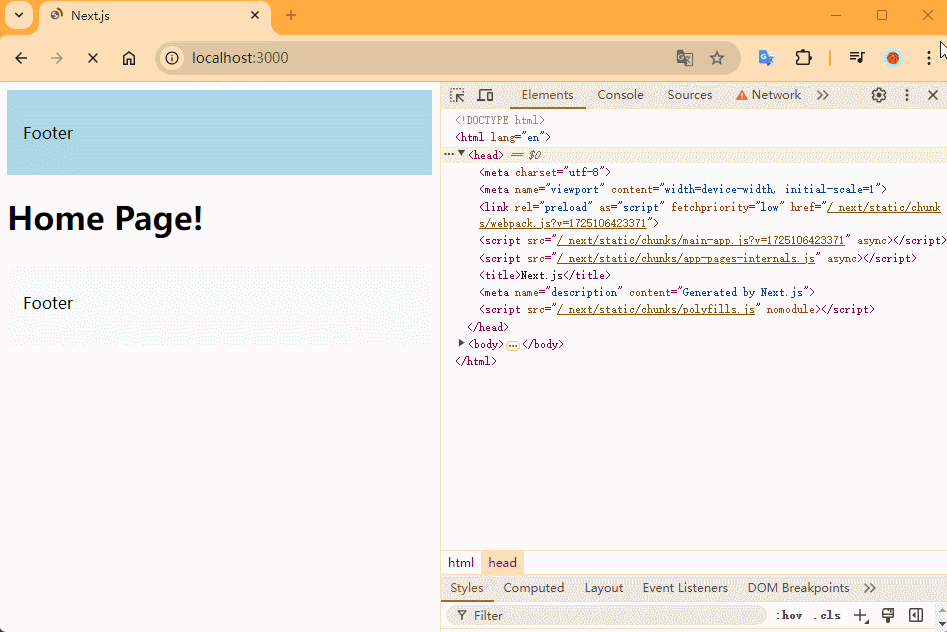The width and height of the screenshot is (947, 632).
Task: Expand the body element node
Action: [461, 343]
